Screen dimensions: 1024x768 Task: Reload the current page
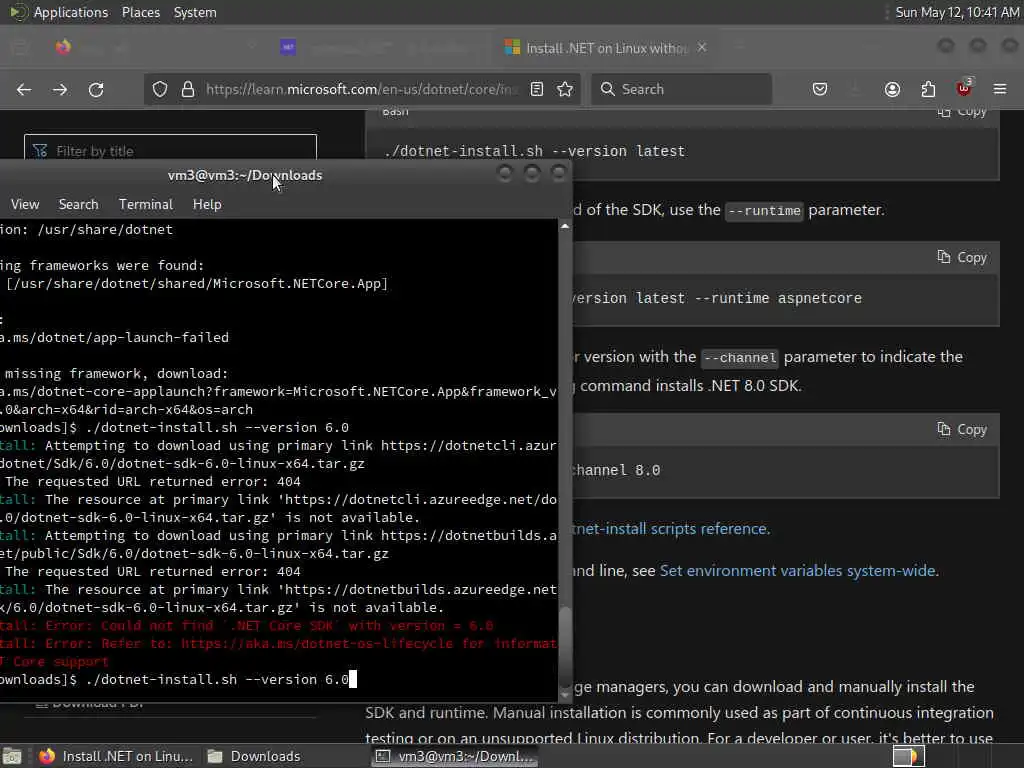[x=96, y=89]
